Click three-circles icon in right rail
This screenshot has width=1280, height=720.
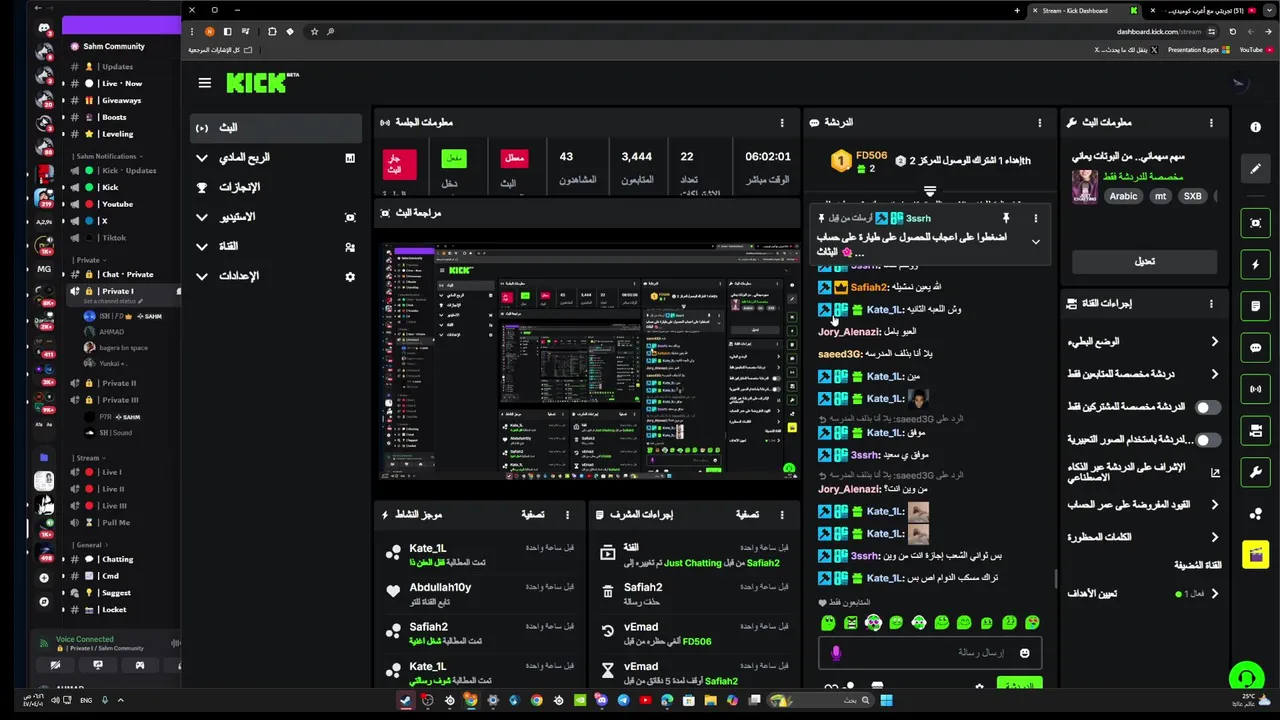click(x=1256, y=514)
